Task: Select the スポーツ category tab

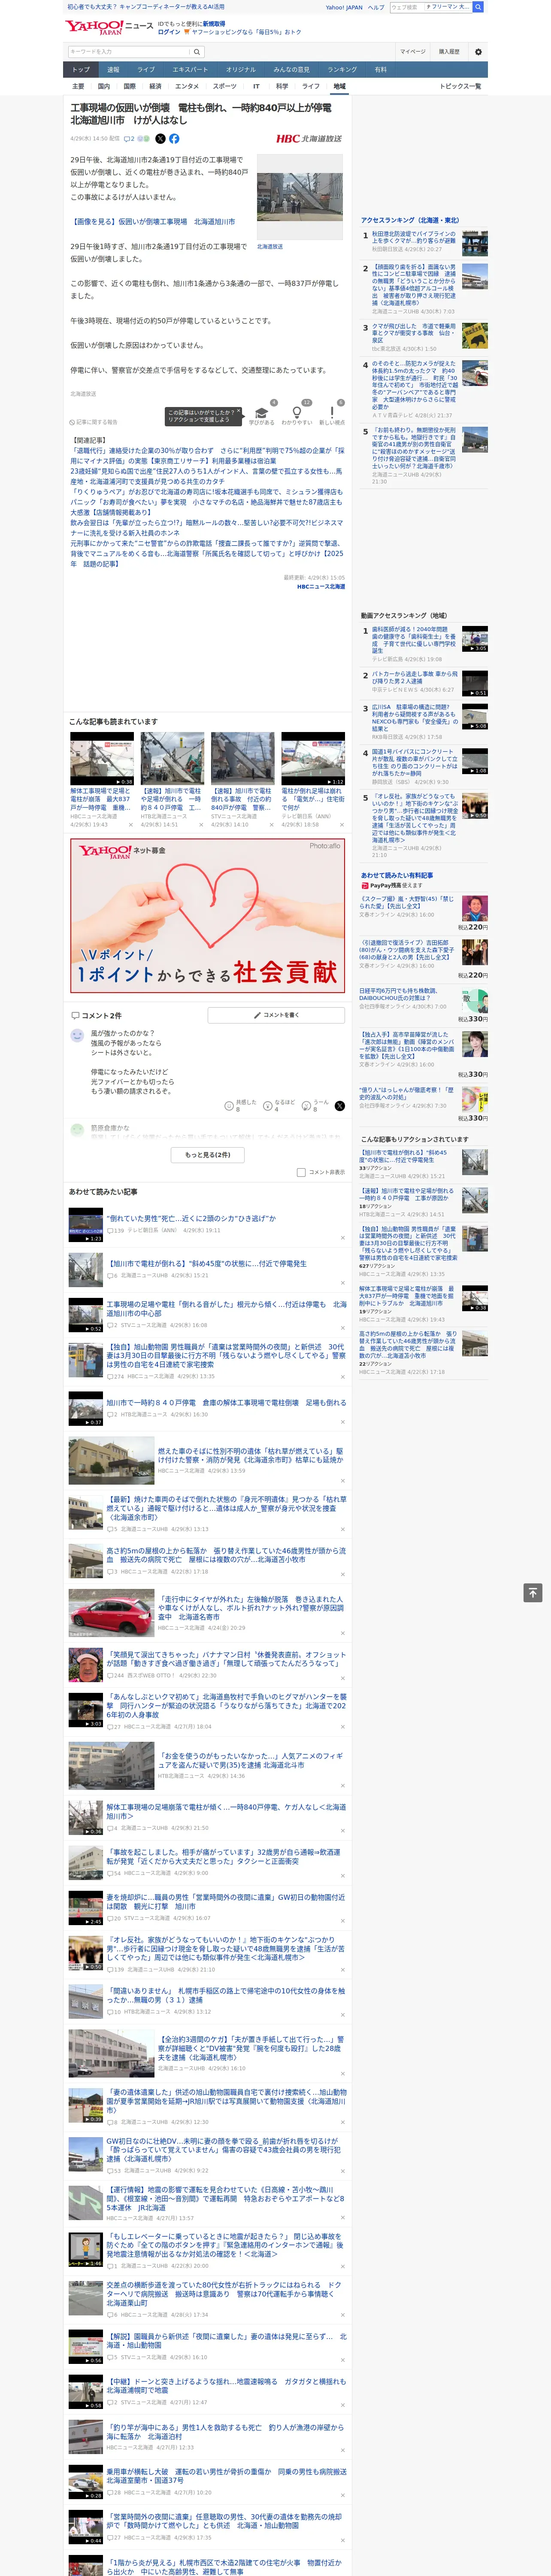Action: (225, 86)
